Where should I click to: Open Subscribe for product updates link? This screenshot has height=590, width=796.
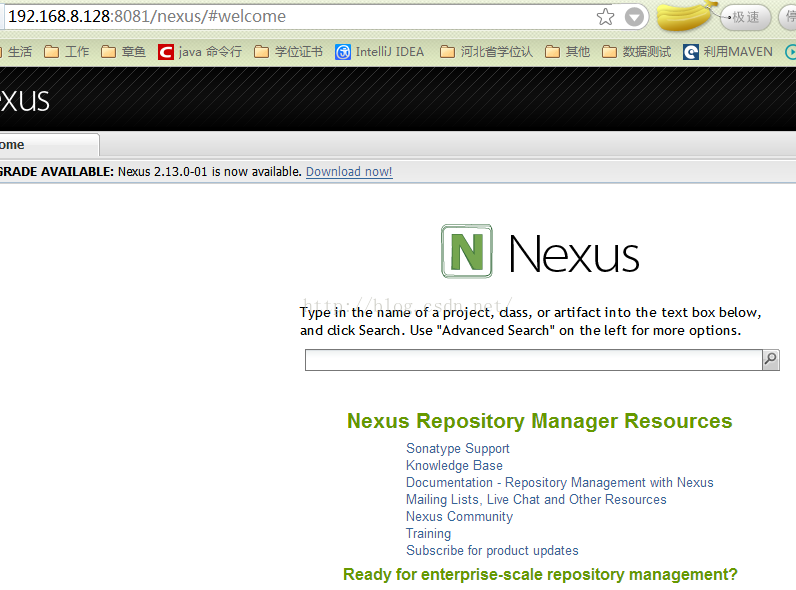(x=492, y=550)
